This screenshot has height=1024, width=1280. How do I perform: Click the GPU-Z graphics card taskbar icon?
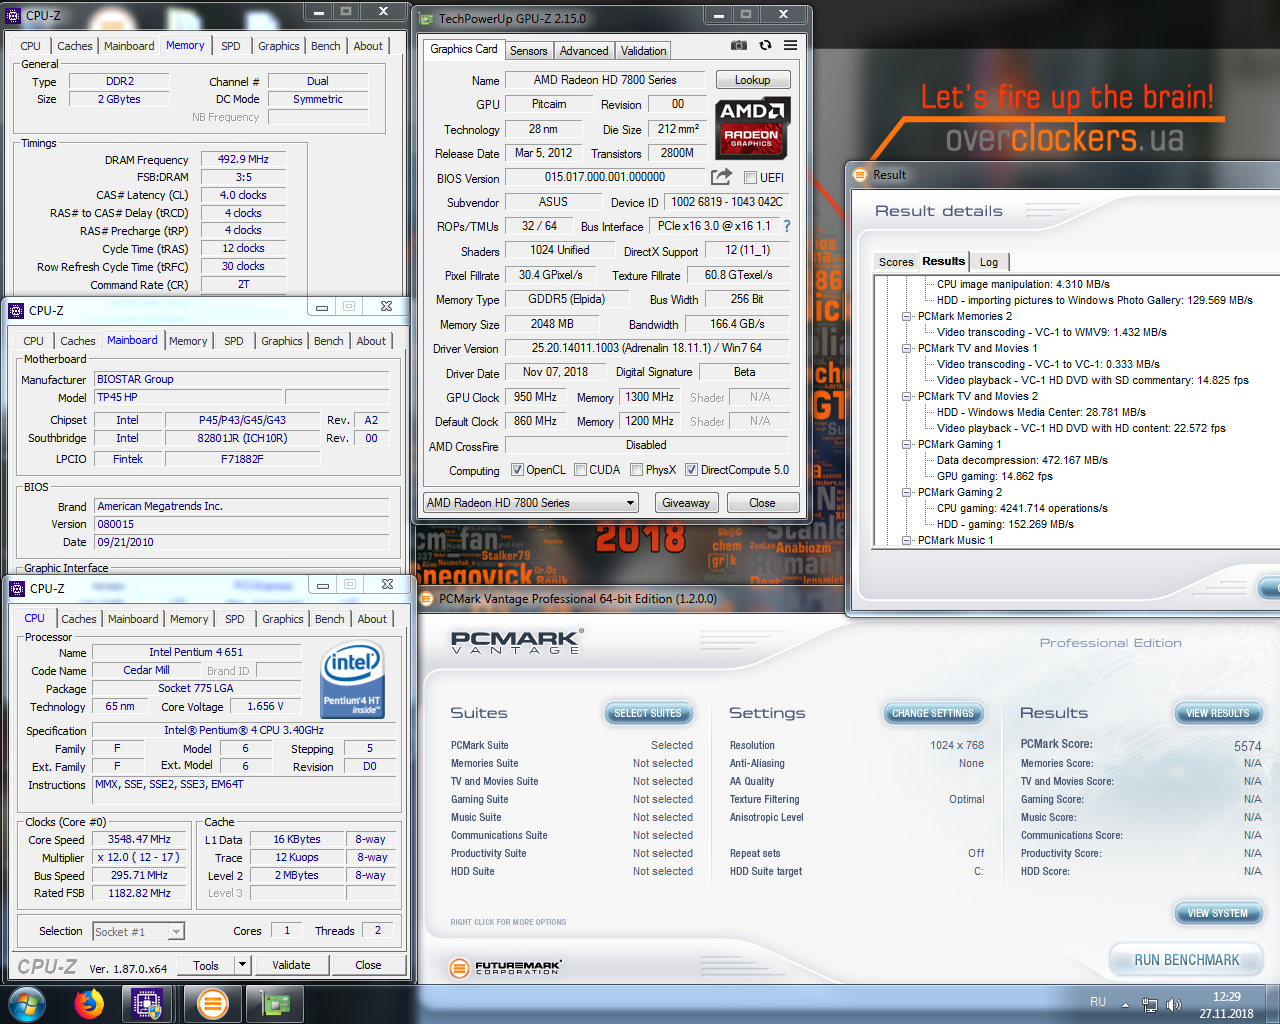(275, 1004)
